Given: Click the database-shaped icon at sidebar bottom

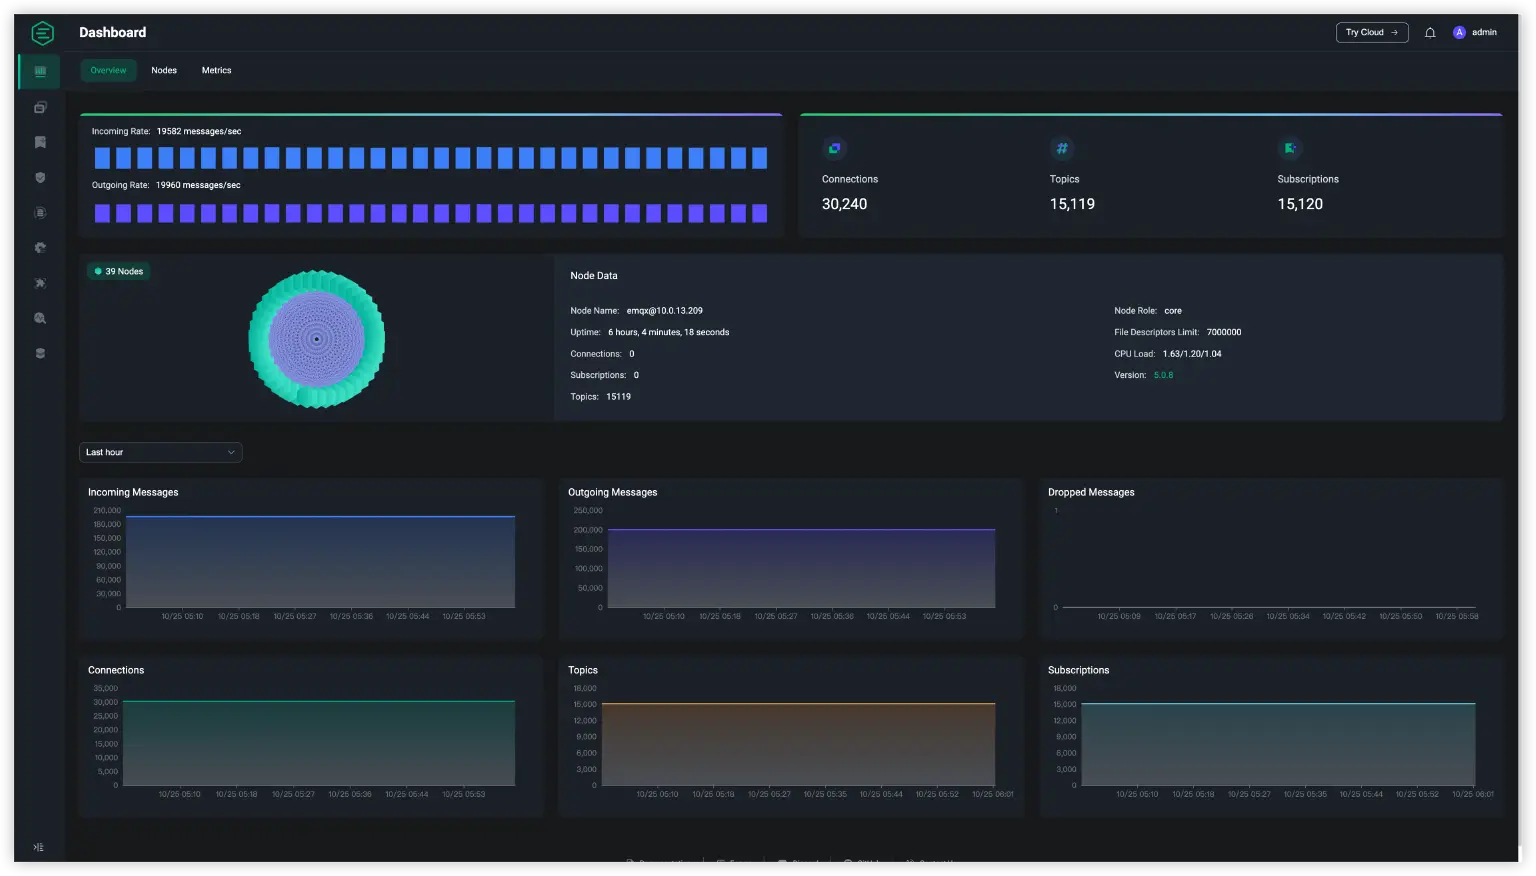Looking at the screenshot, I should (x=39, y=352).
